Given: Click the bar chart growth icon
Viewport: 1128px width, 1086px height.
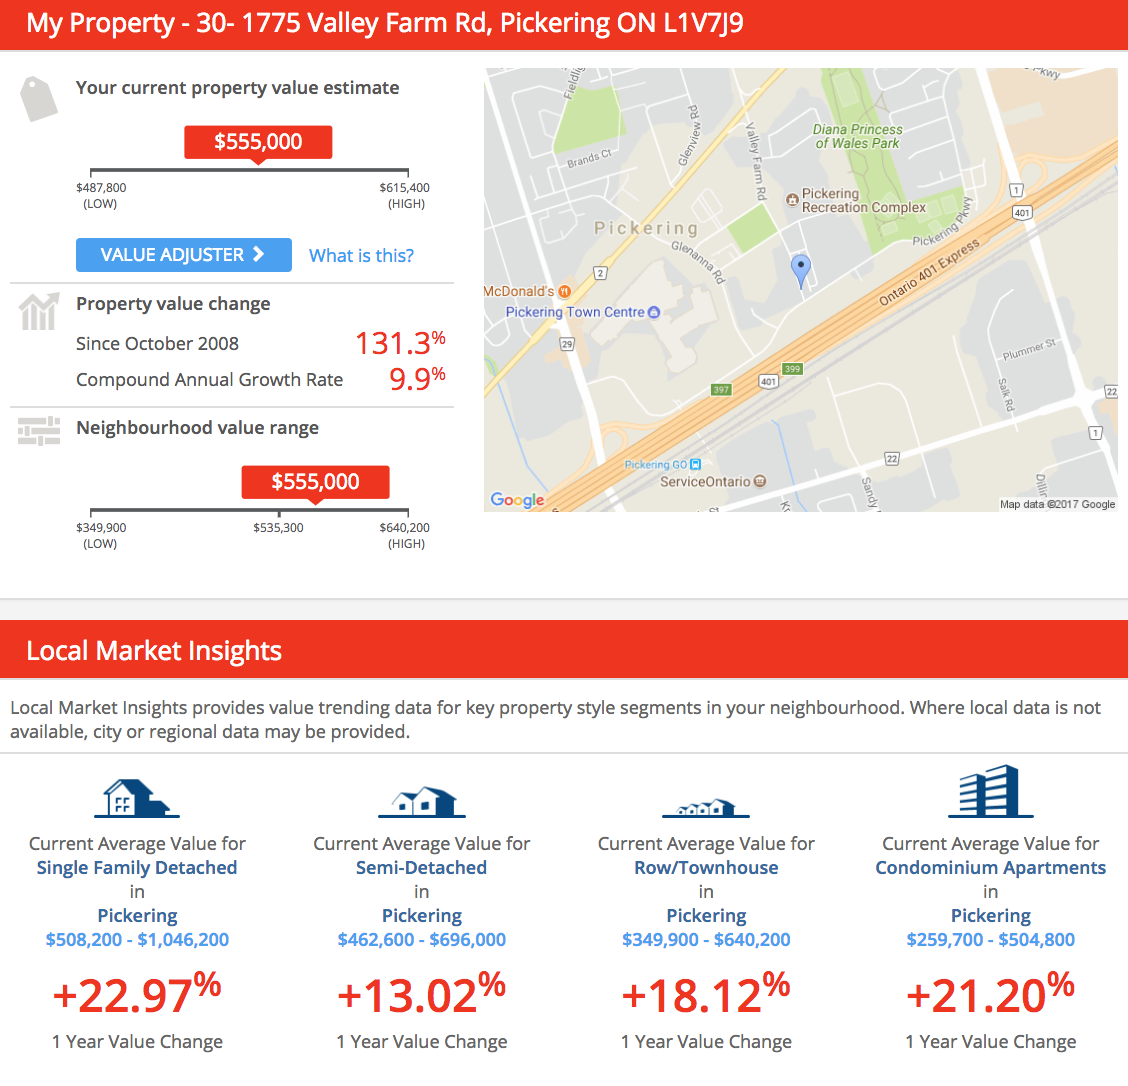Looking at the screenshot, I should [40, 311].
